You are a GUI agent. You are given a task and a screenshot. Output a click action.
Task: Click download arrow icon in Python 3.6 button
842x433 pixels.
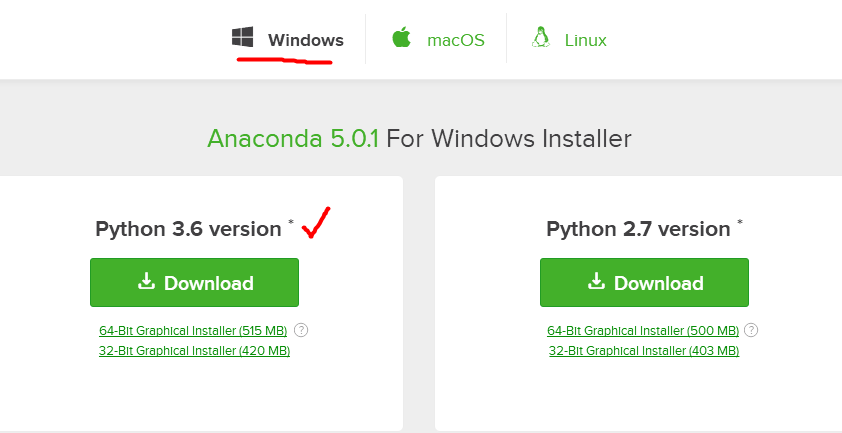tap(147, 282)
